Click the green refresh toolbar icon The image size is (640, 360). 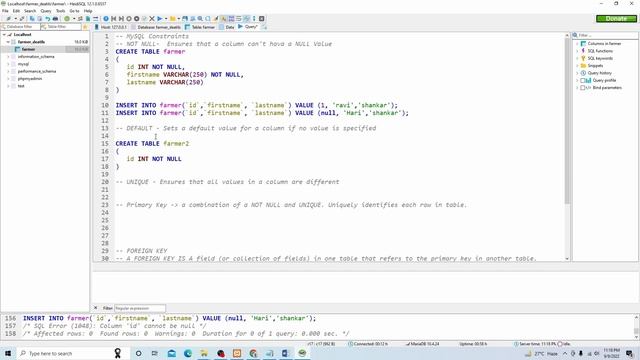(67, 18)
